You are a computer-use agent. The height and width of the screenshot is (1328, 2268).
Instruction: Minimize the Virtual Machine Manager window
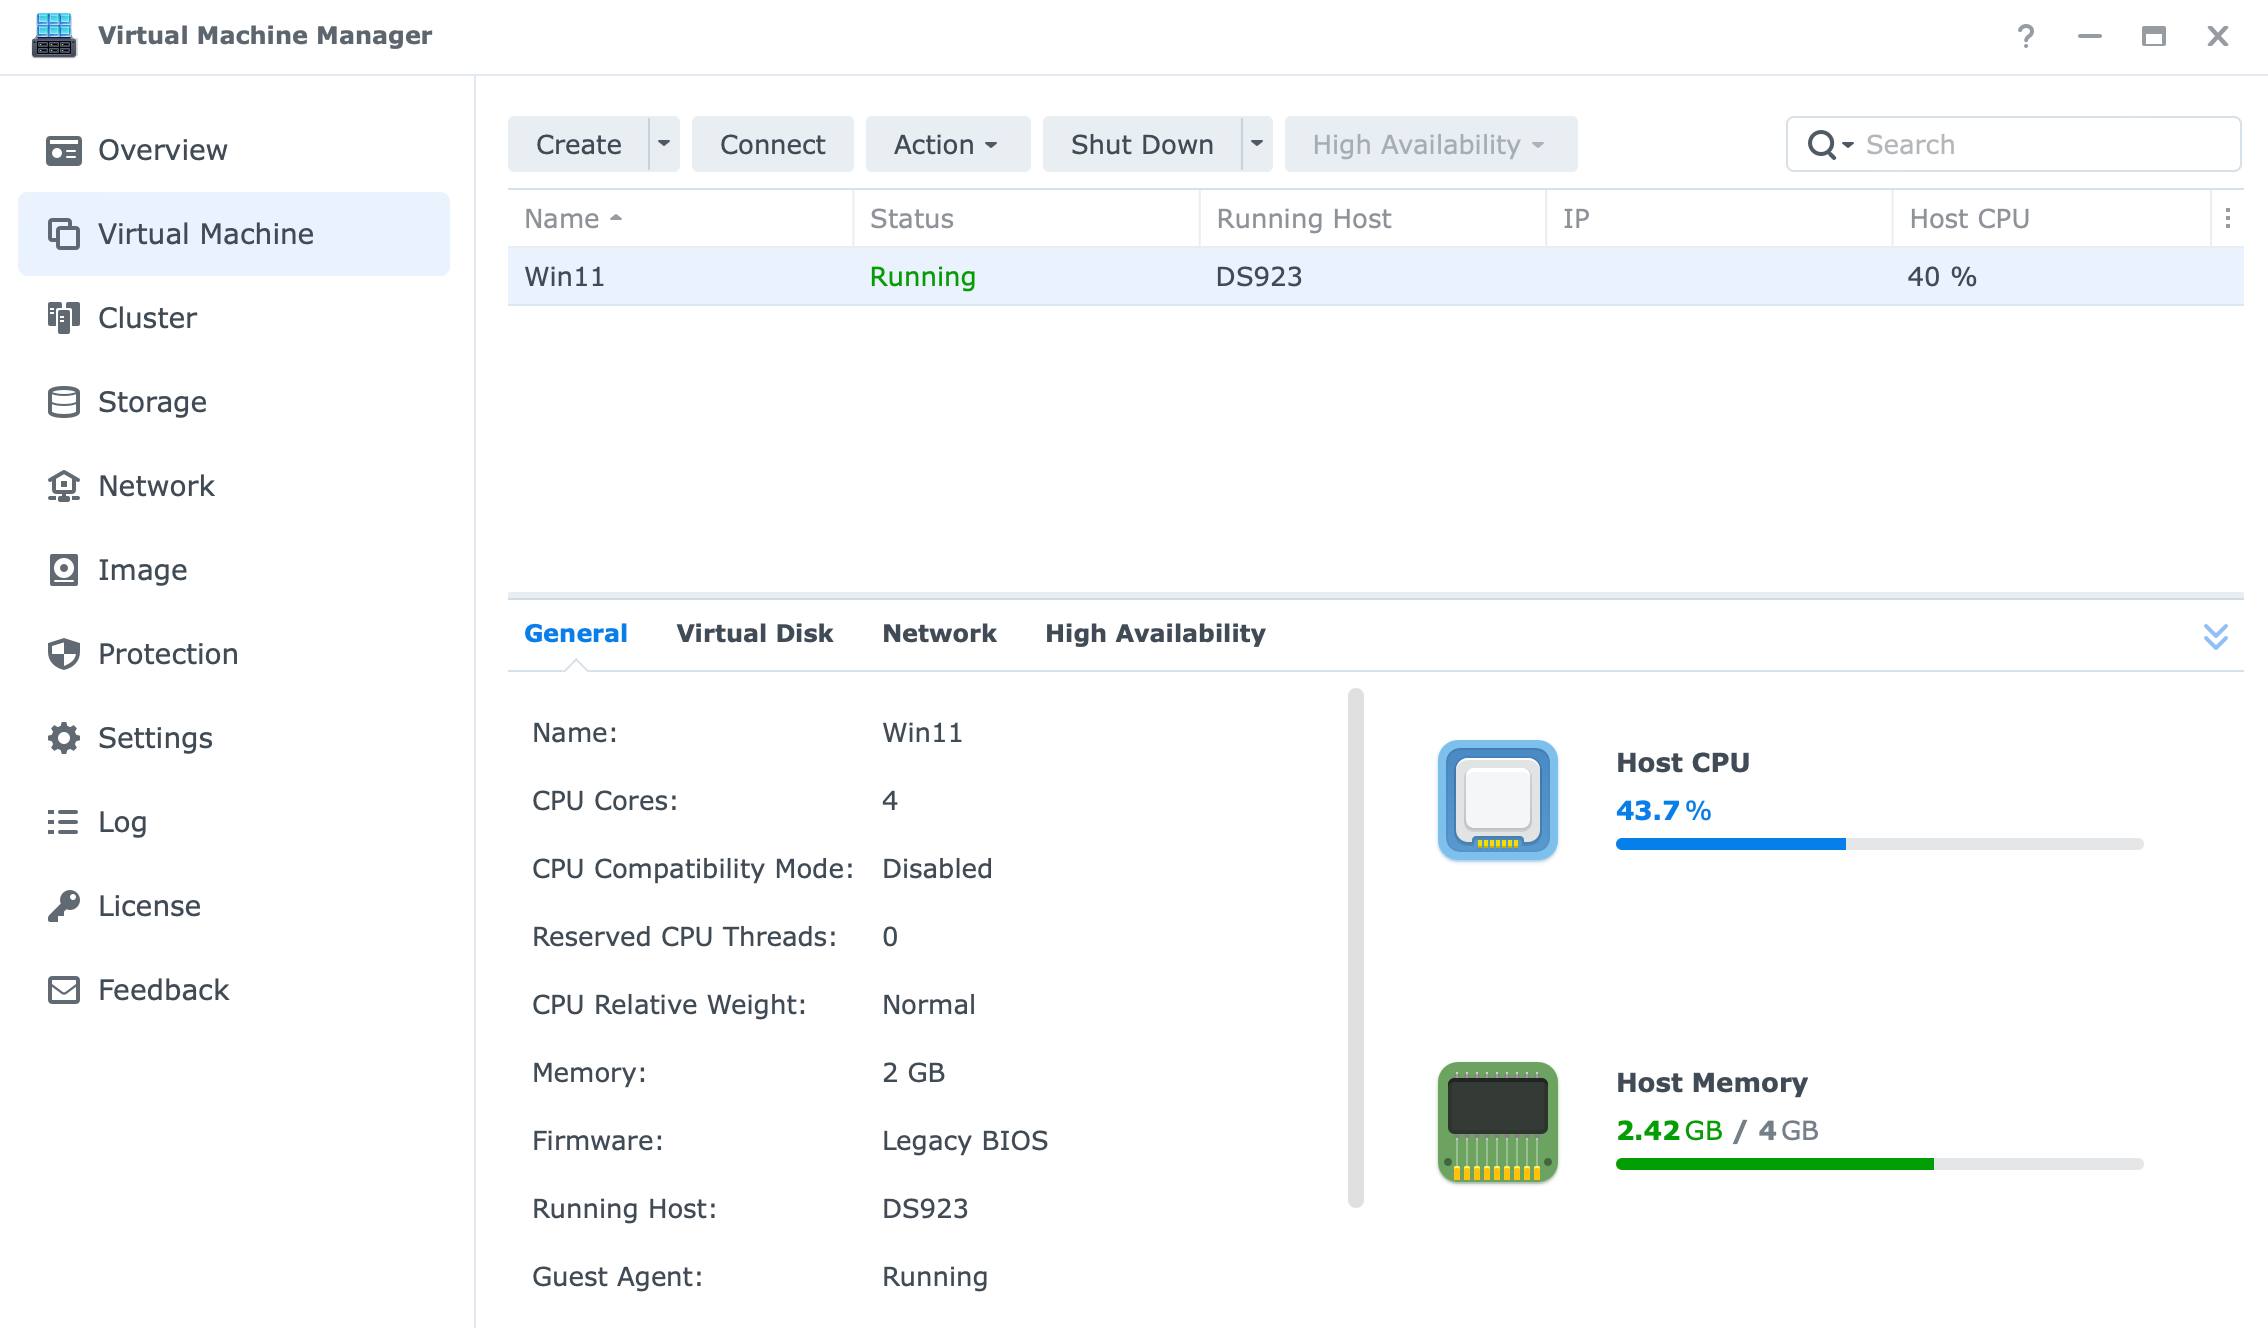2090,36
